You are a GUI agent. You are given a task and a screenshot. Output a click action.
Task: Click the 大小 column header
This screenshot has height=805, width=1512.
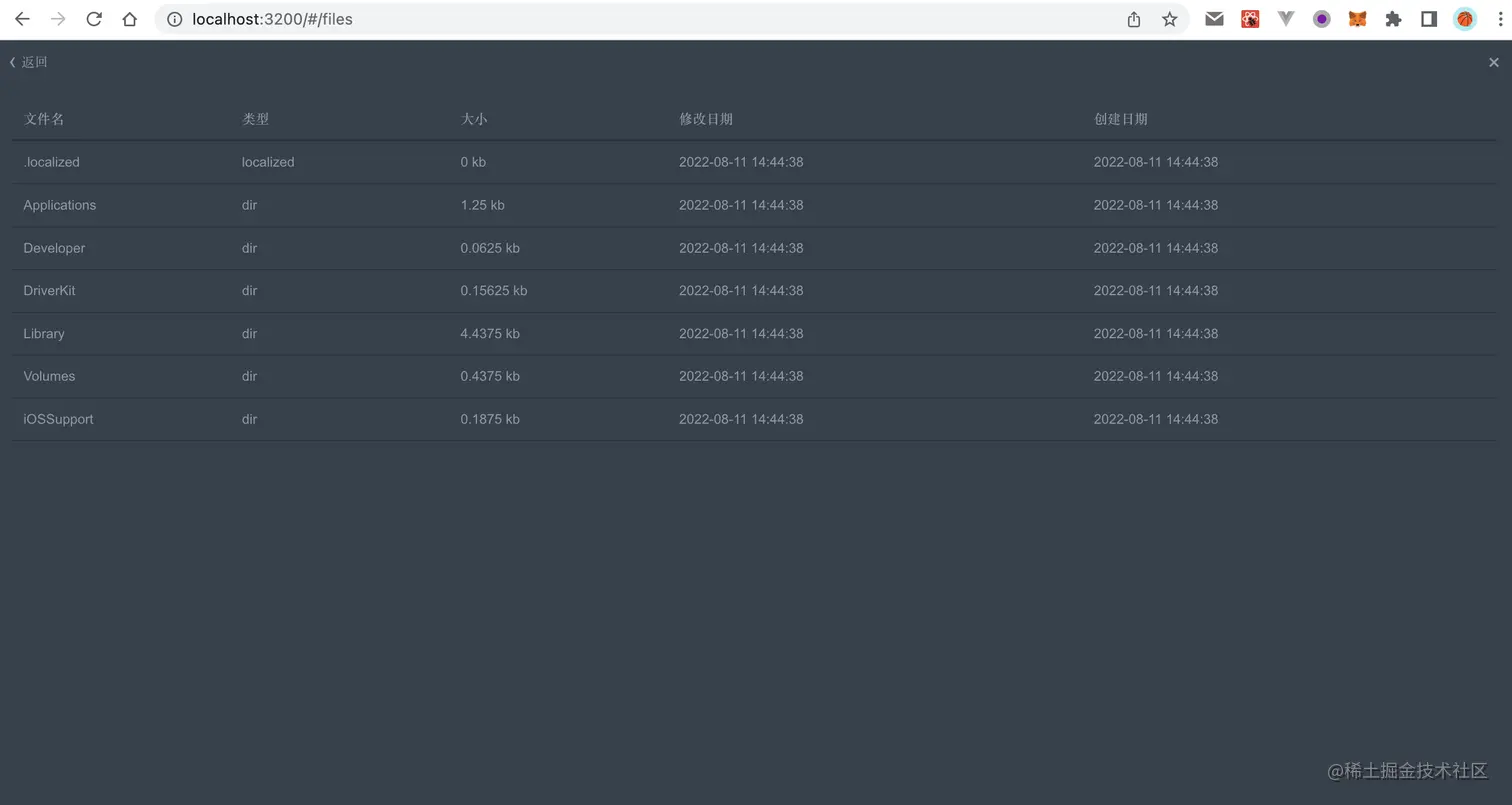point(474,119)
